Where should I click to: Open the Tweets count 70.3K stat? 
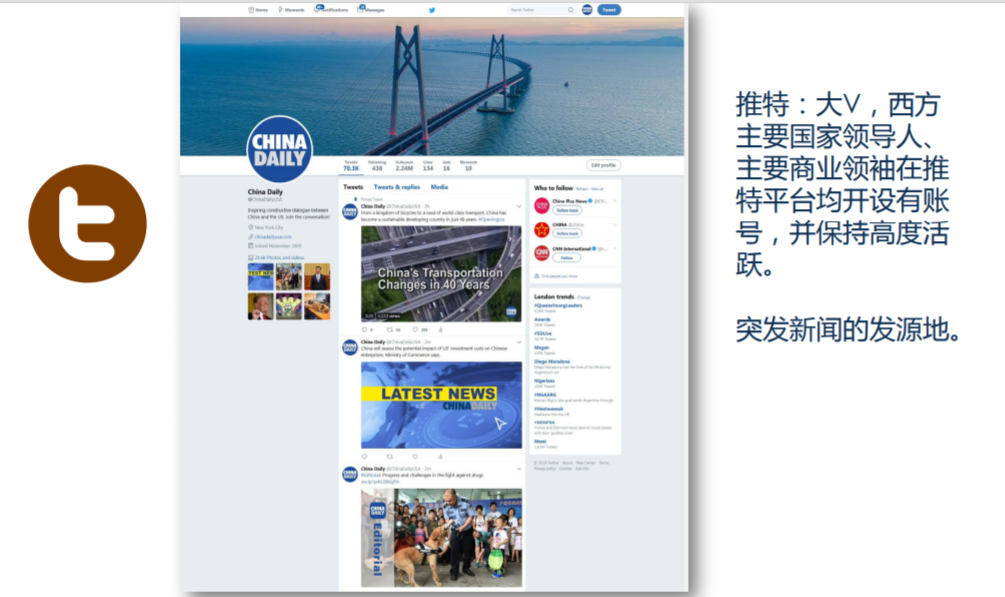point(351,165)
